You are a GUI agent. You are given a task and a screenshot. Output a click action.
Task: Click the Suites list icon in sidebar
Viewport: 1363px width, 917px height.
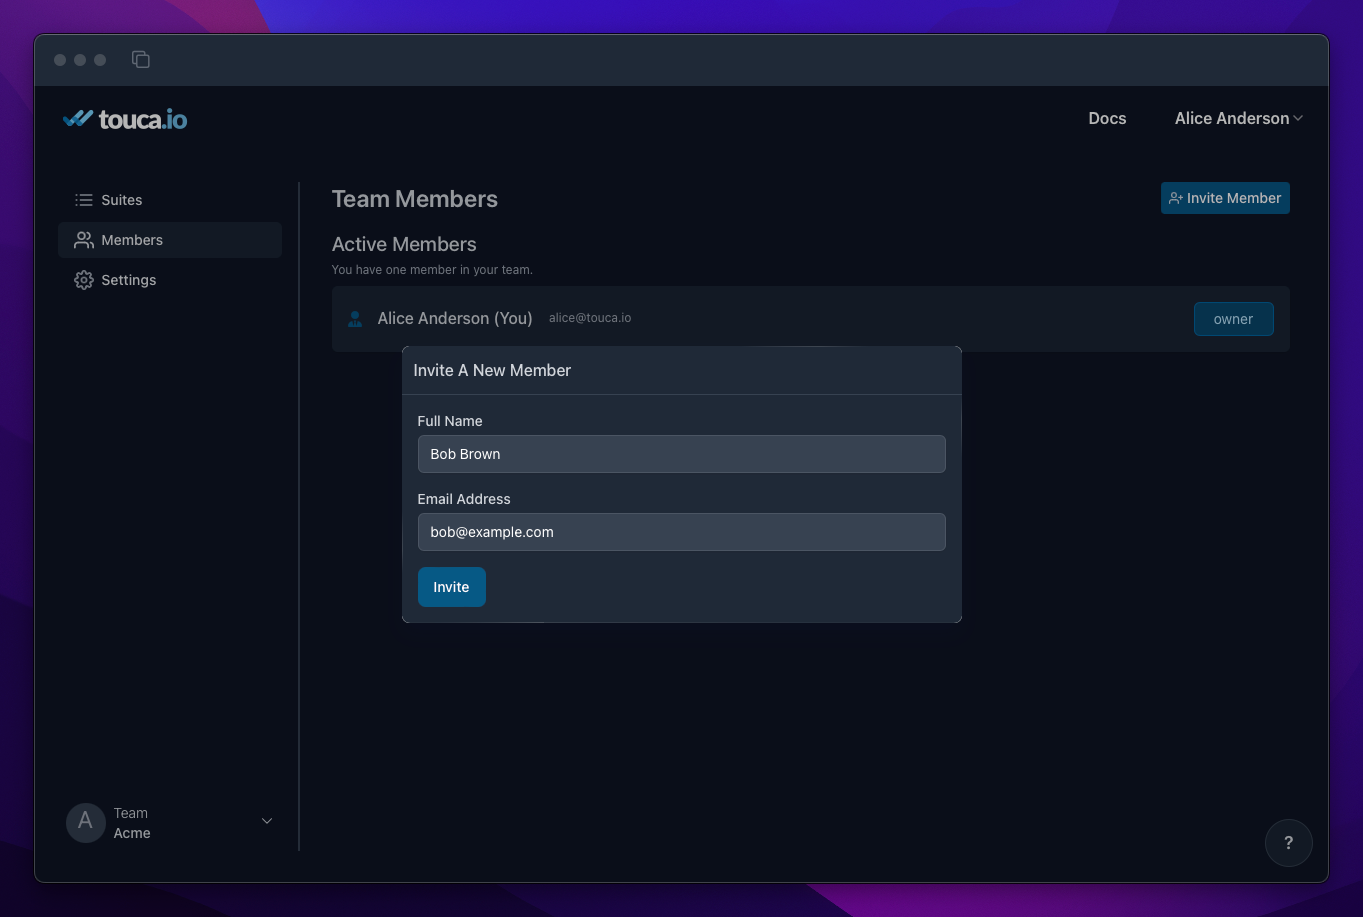(84, 200)
